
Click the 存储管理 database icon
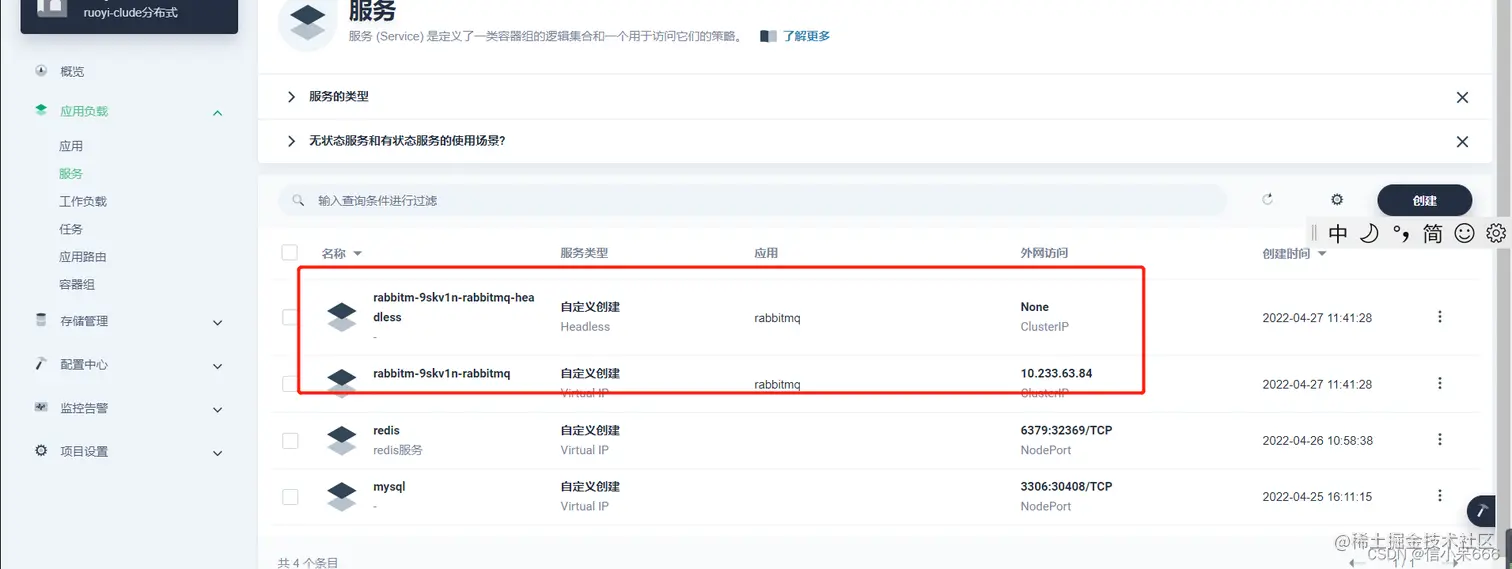[41, 320]
